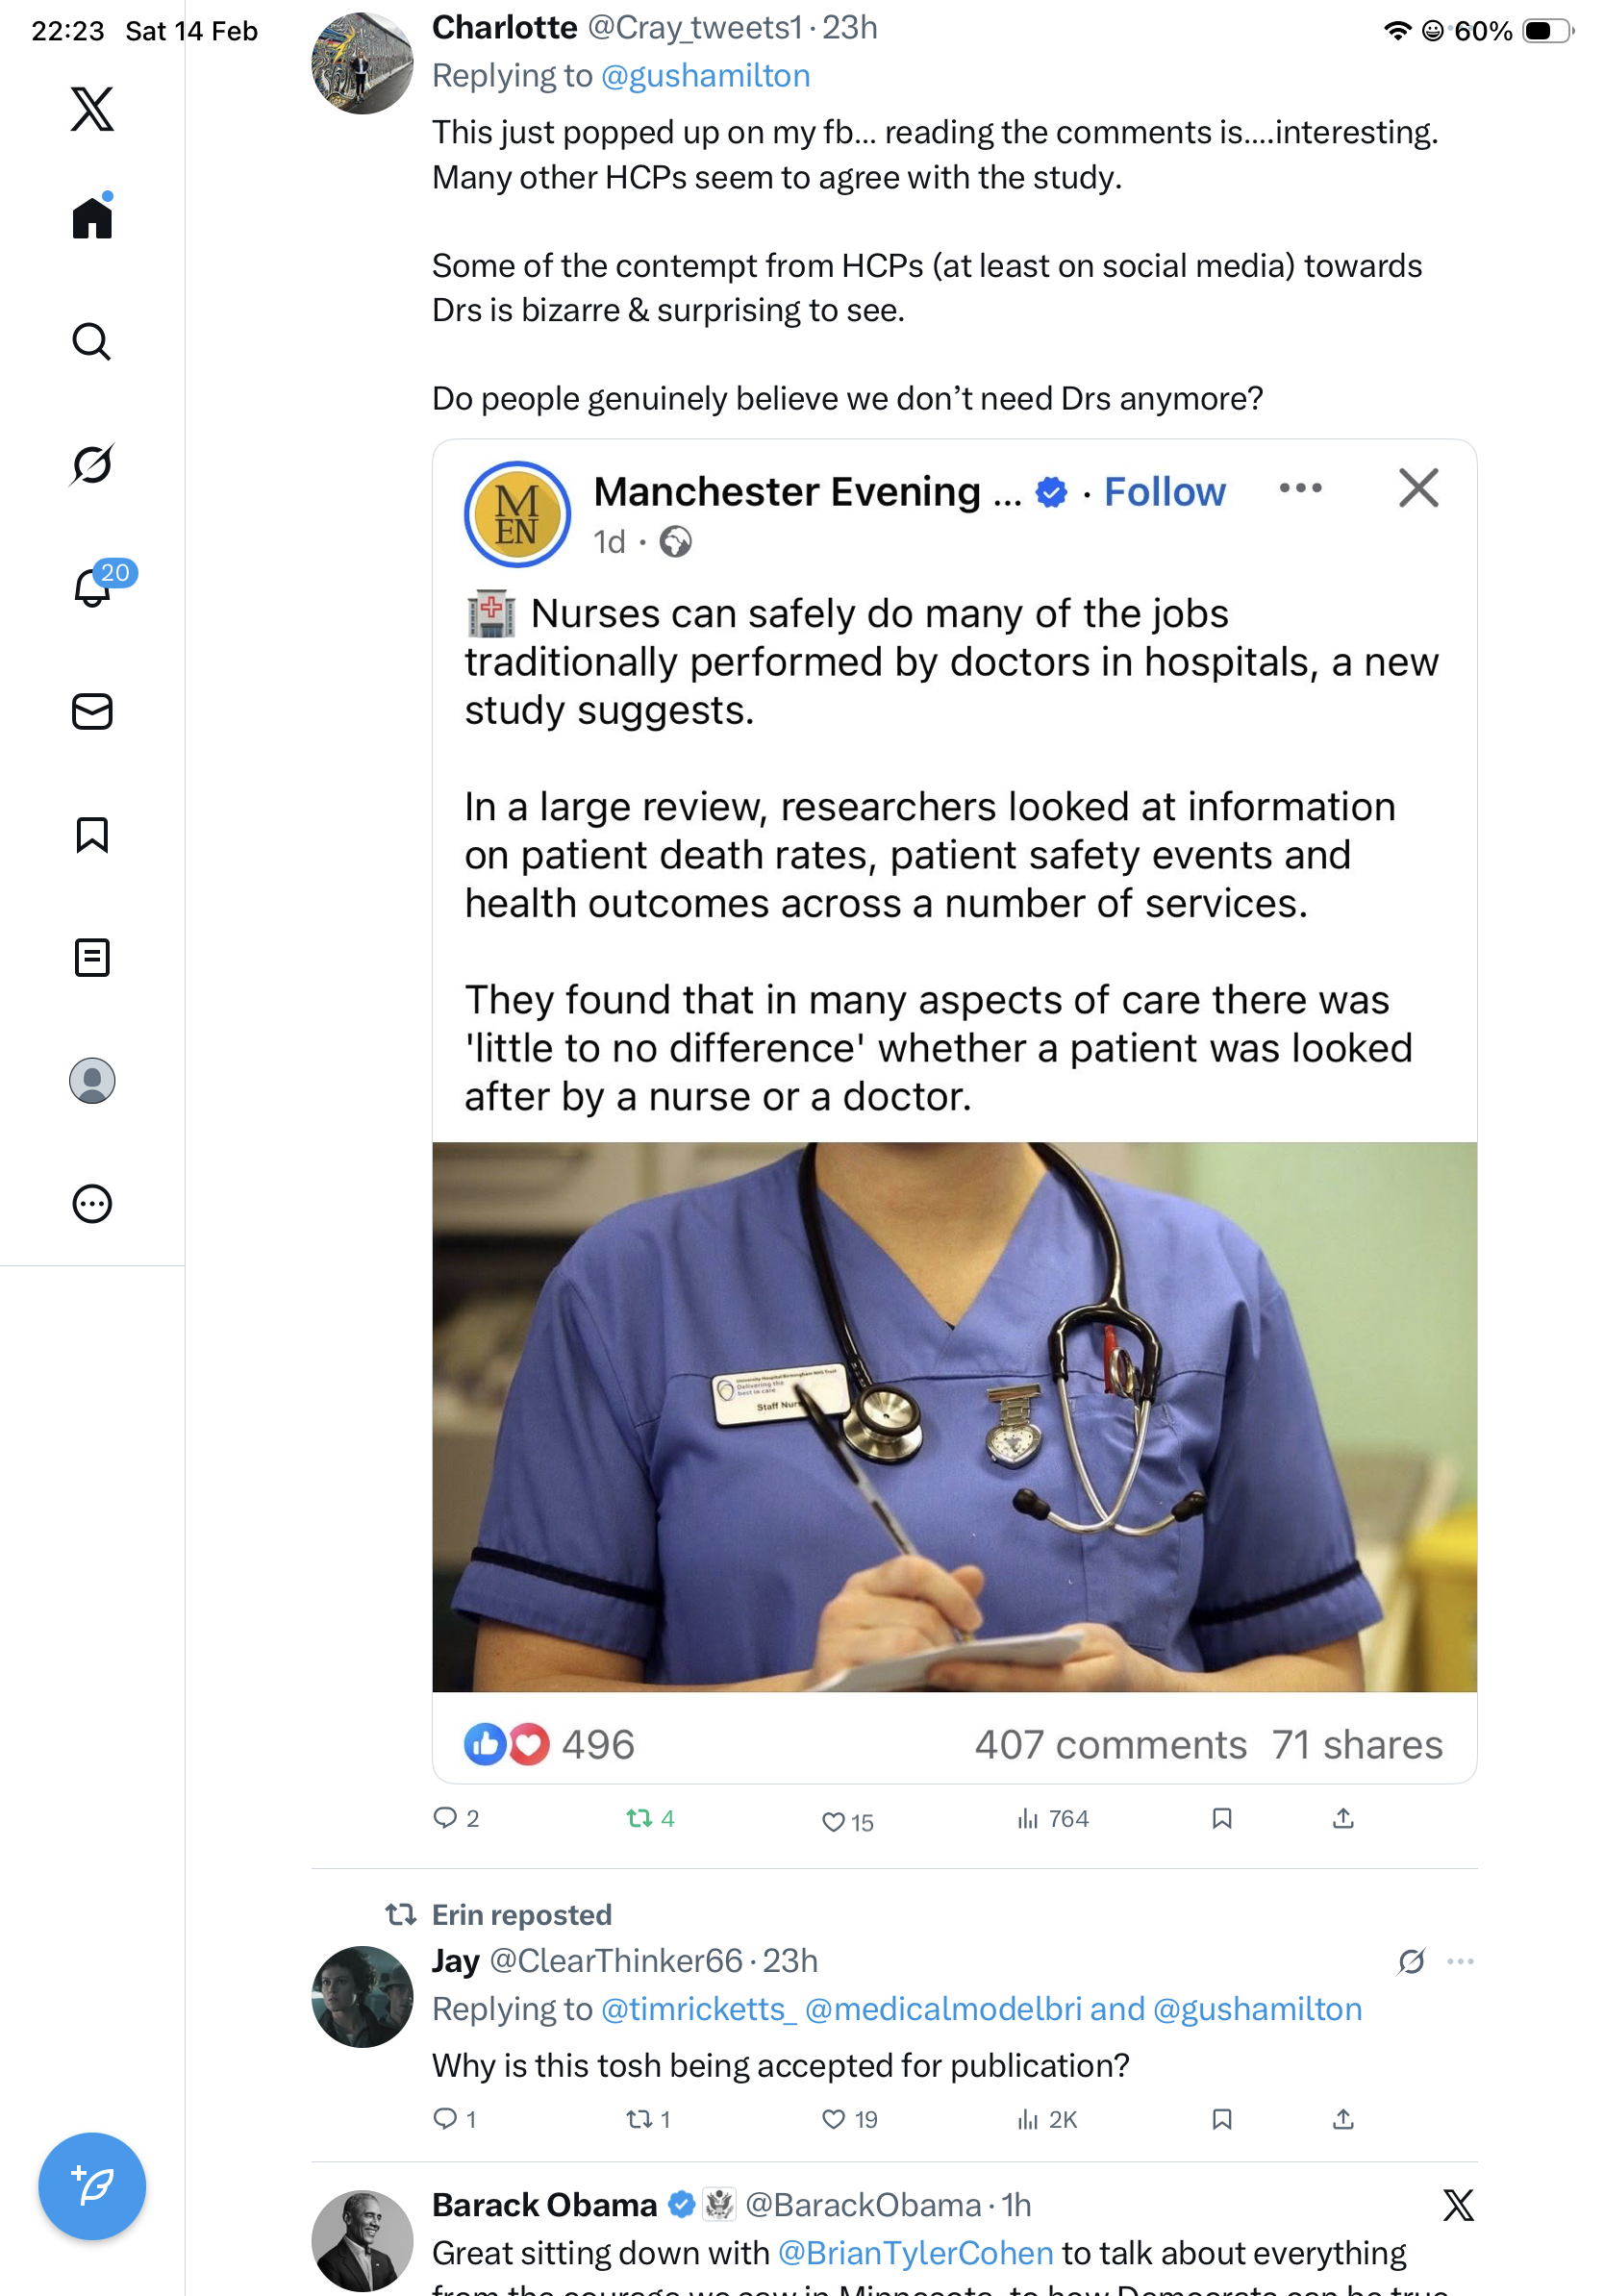Open Lists icon in sidebar
1604x2296 pixels.
[92, 958]
